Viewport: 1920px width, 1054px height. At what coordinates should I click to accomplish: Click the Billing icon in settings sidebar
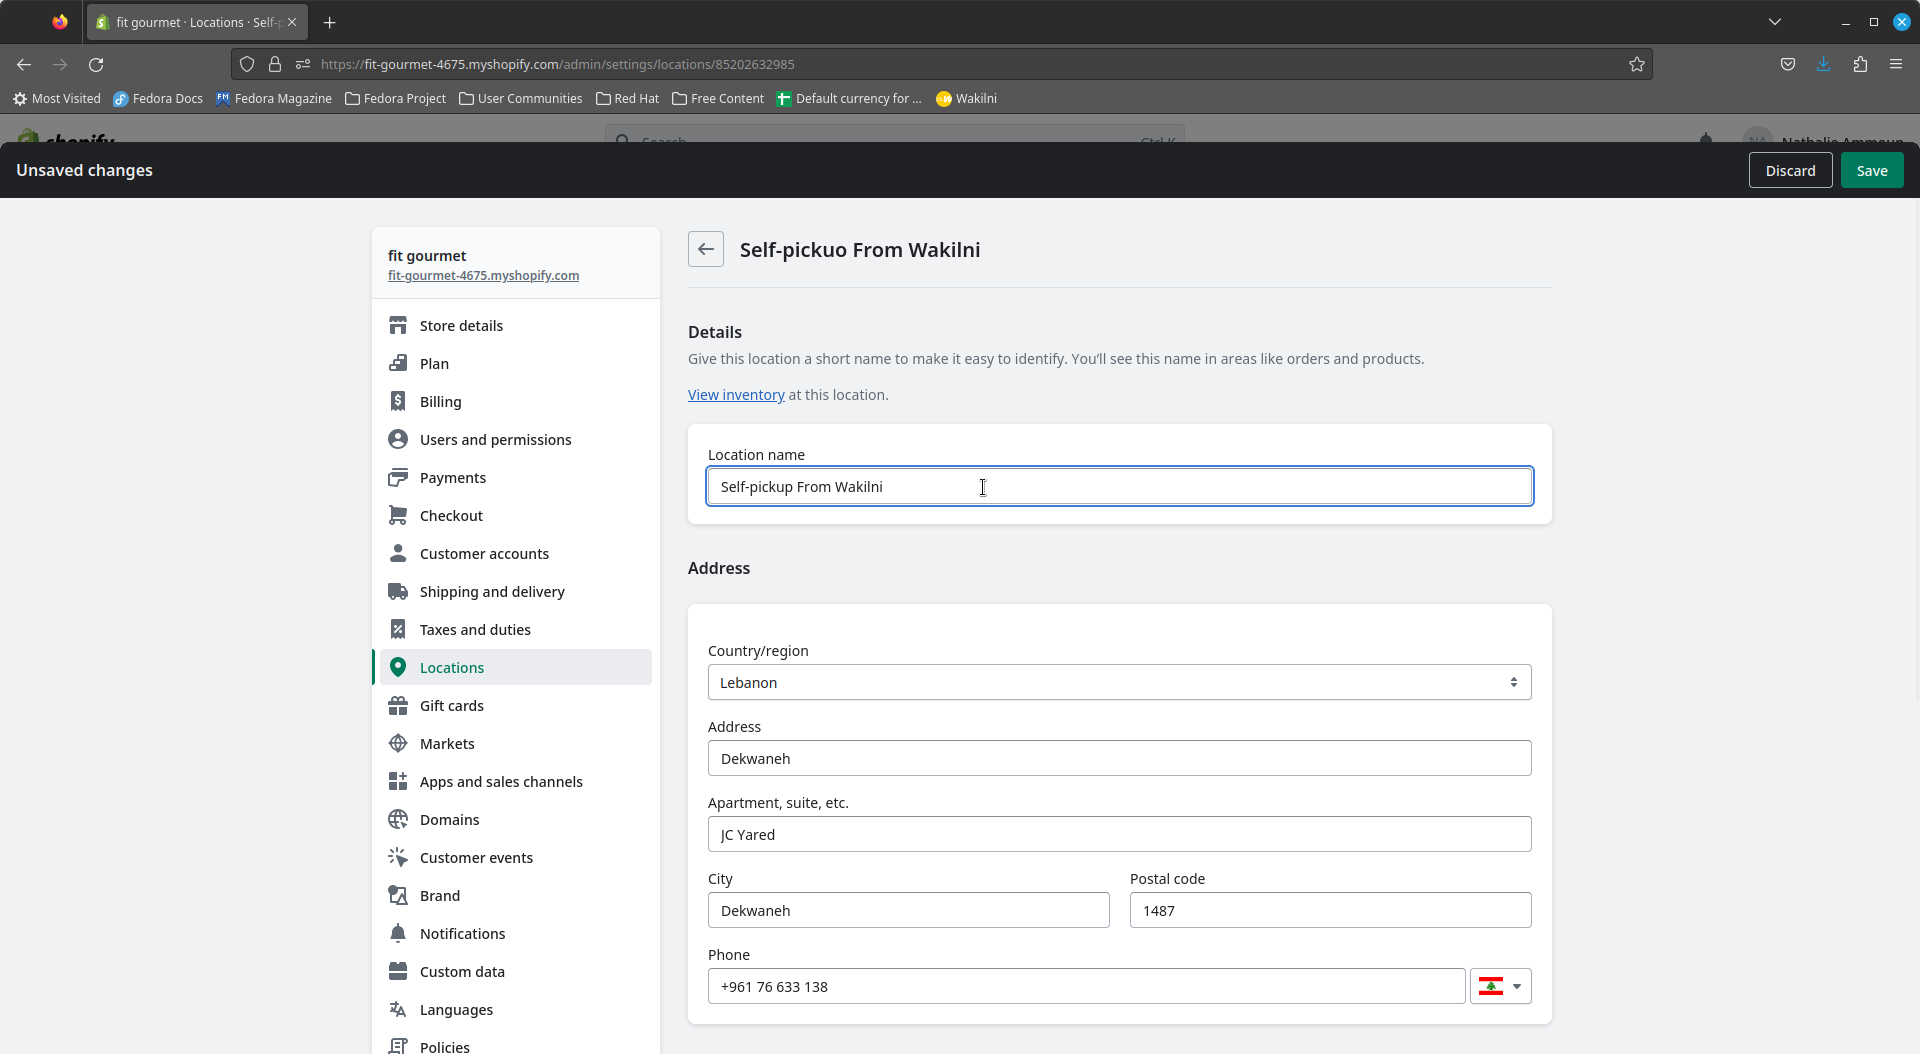[398, 402]
